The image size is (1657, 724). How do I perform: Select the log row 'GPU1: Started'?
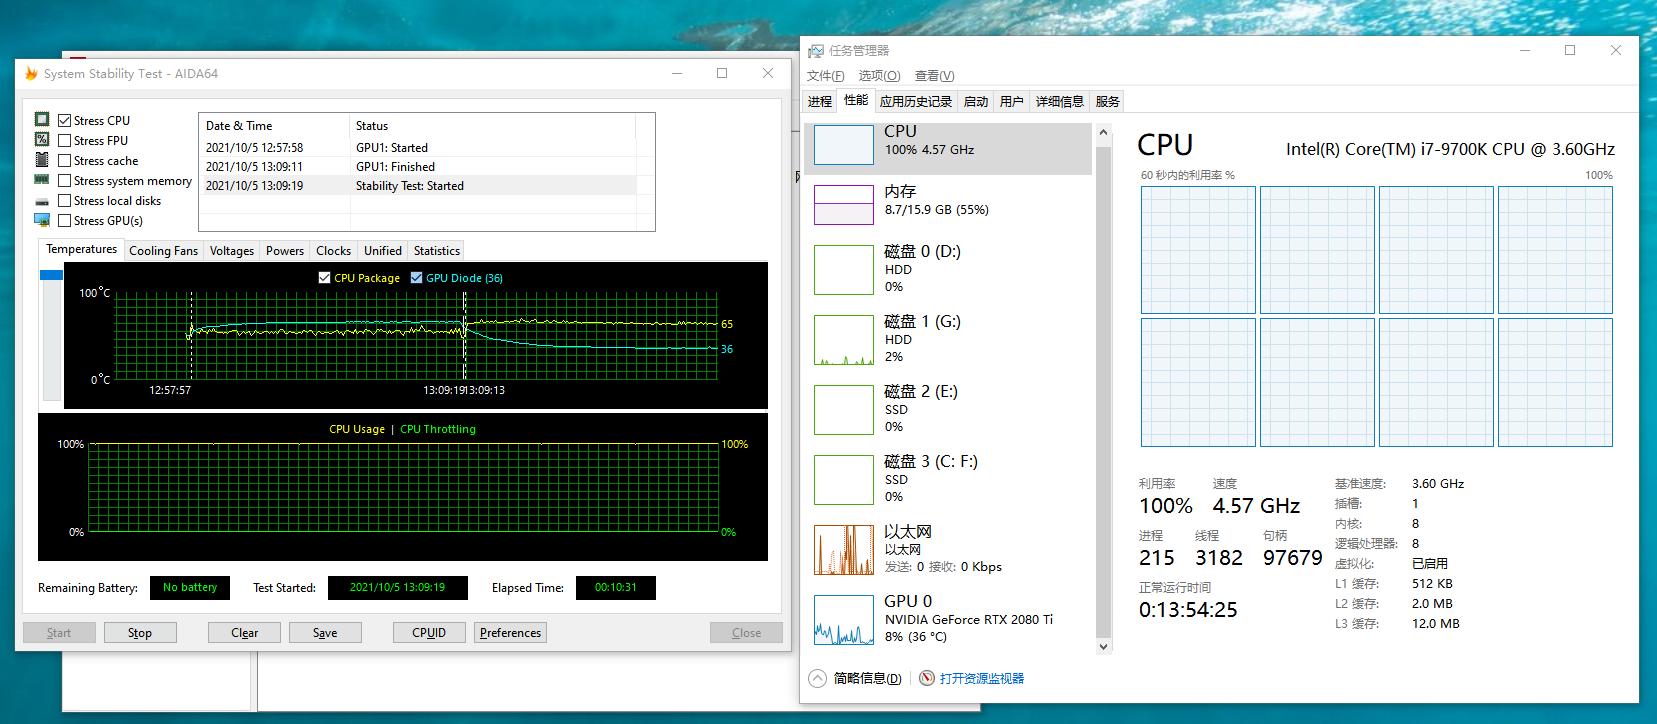[417, 148]
